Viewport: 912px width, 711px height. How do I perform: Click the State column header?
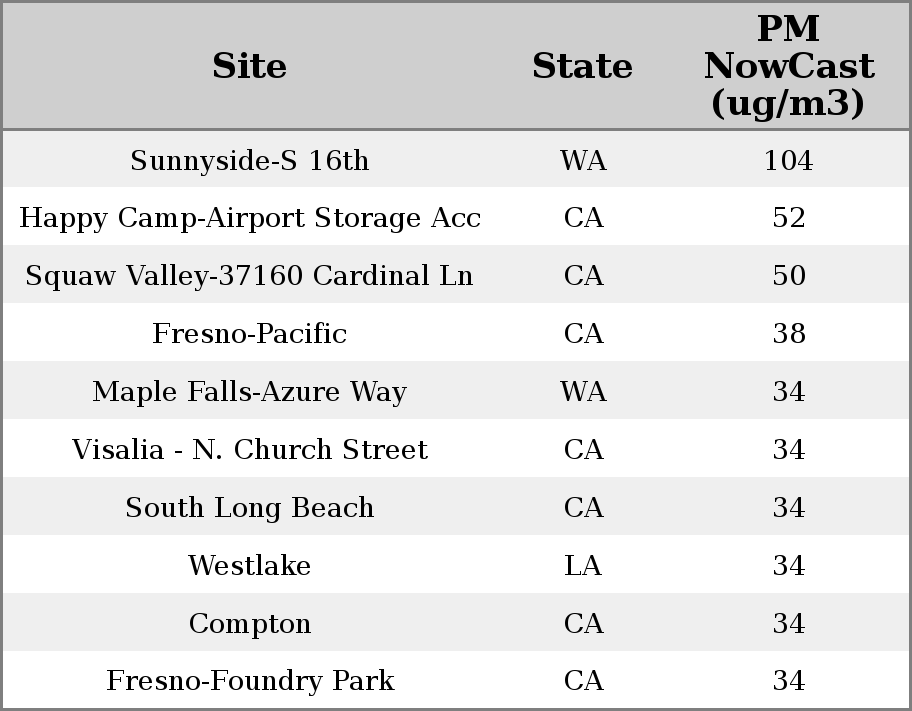click(582, 66)
